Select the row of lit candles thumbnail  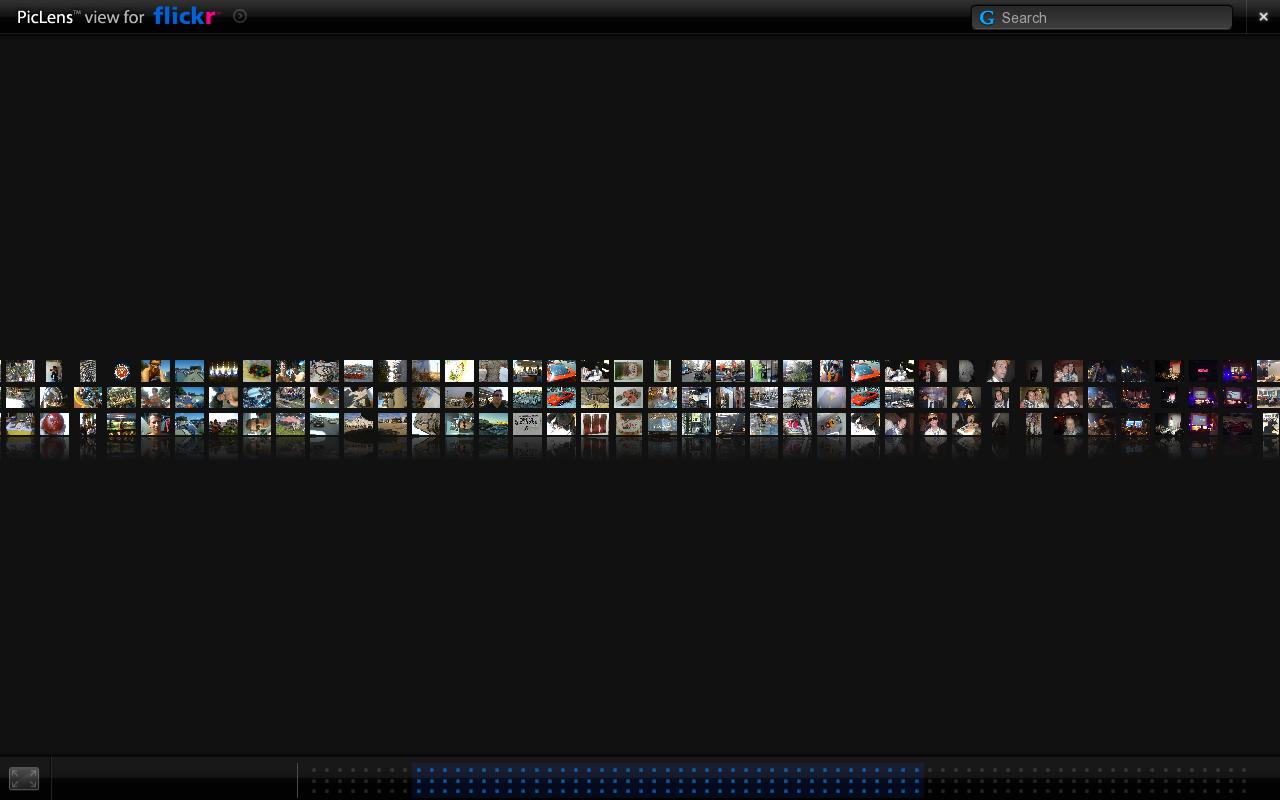223,371
